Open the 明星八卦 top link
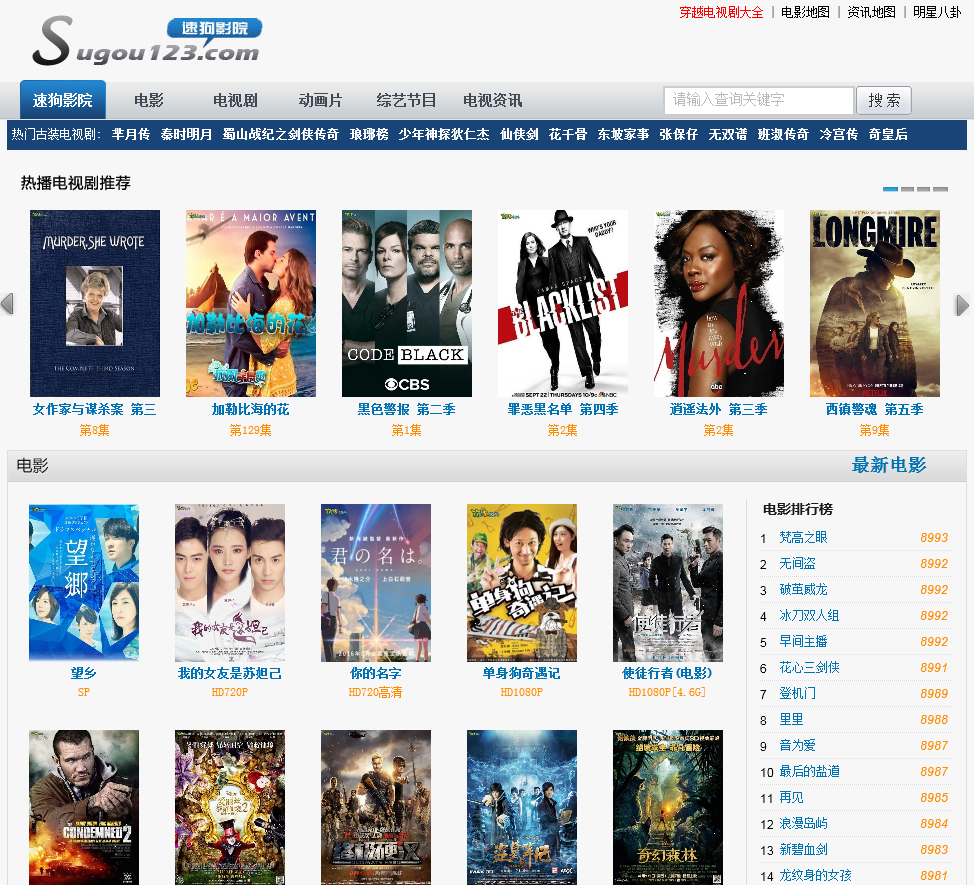This screenshot has width=974, height=885. [937, 12]
